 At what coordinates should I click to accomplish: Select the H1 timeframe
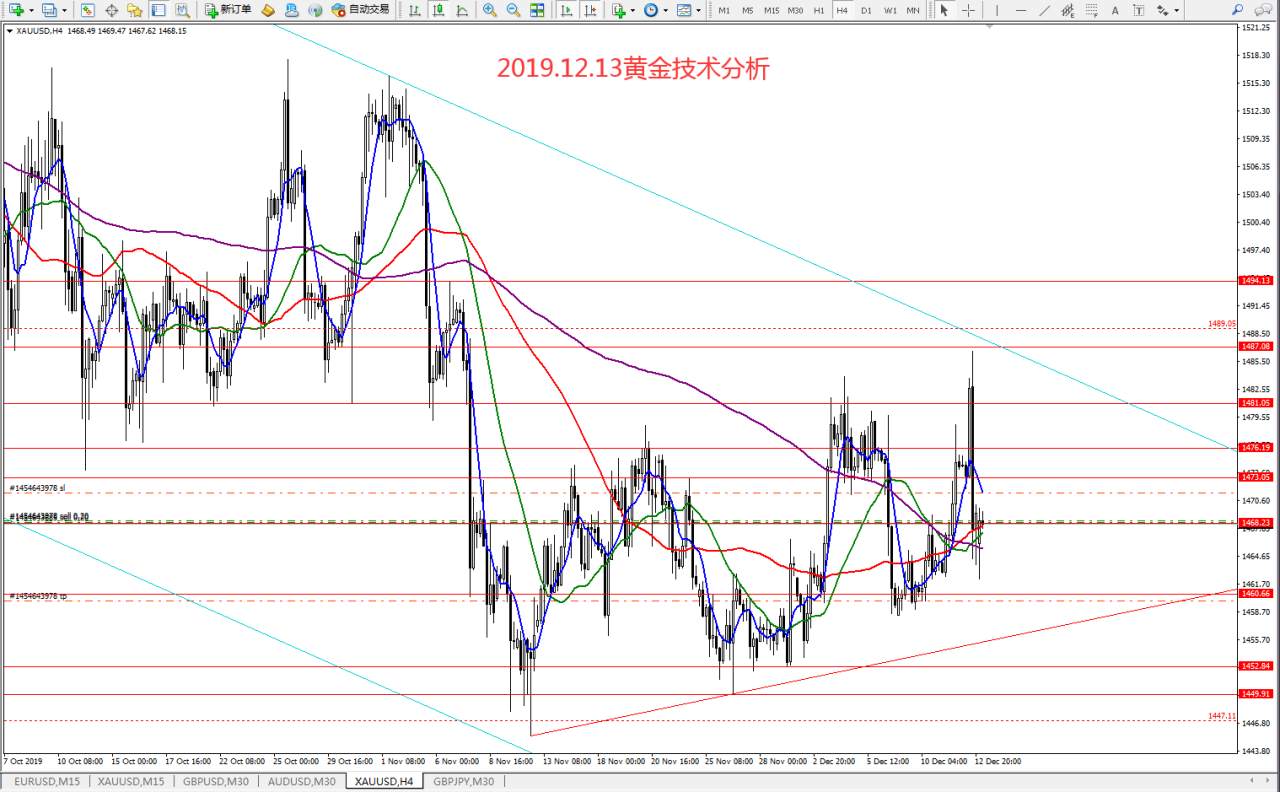tap(819, 10)
